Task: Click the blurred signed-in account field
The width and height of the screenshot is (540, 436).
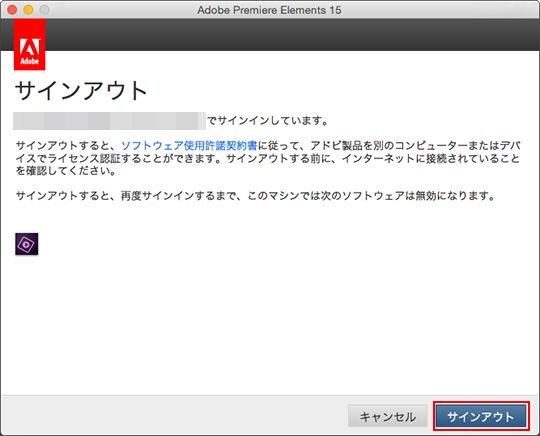Action: (x=110, y=121)
